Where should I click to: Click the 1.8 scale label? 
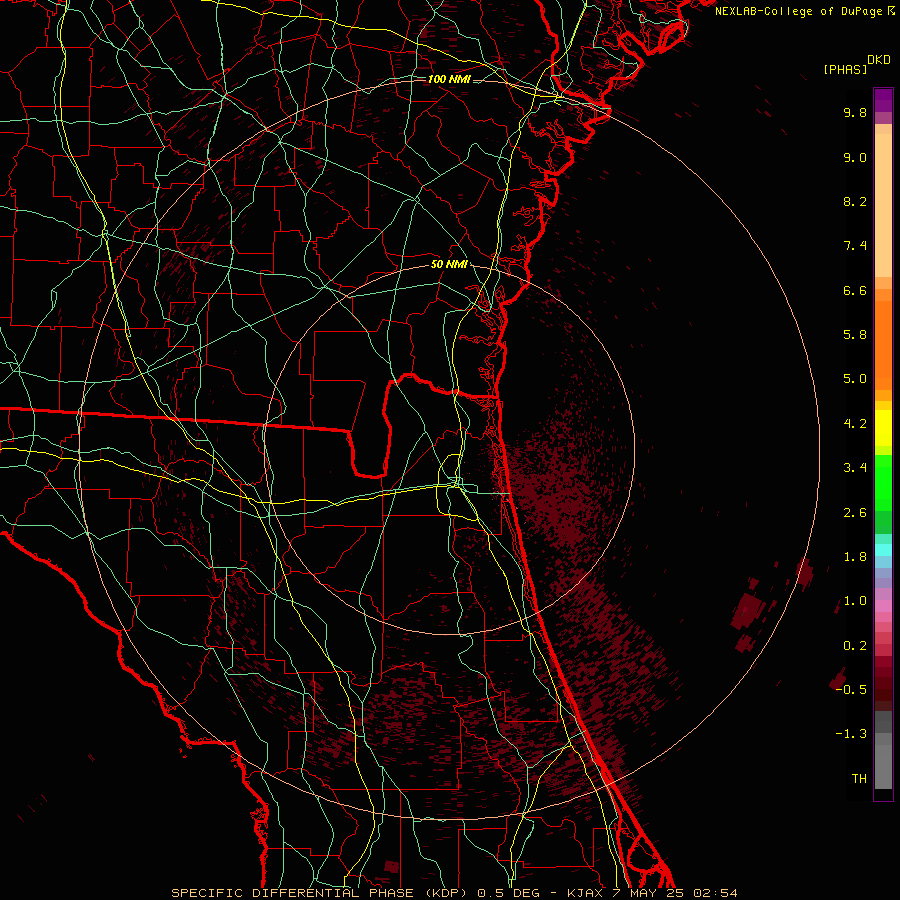coord(855,557)
